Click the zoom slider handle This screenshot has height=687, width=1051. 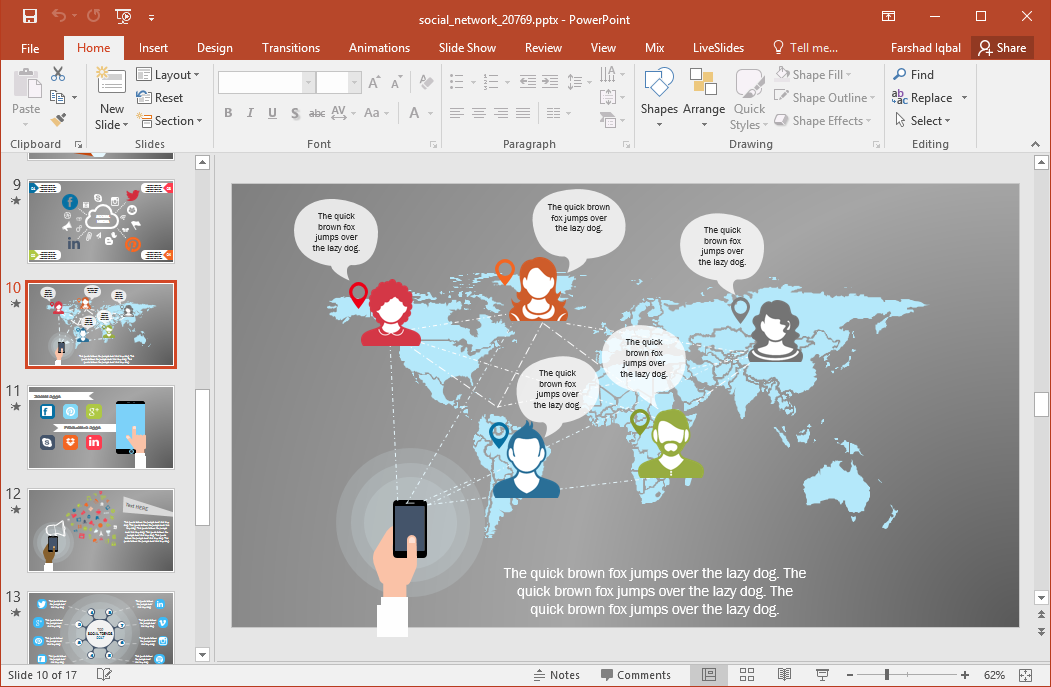pos(886,675)
